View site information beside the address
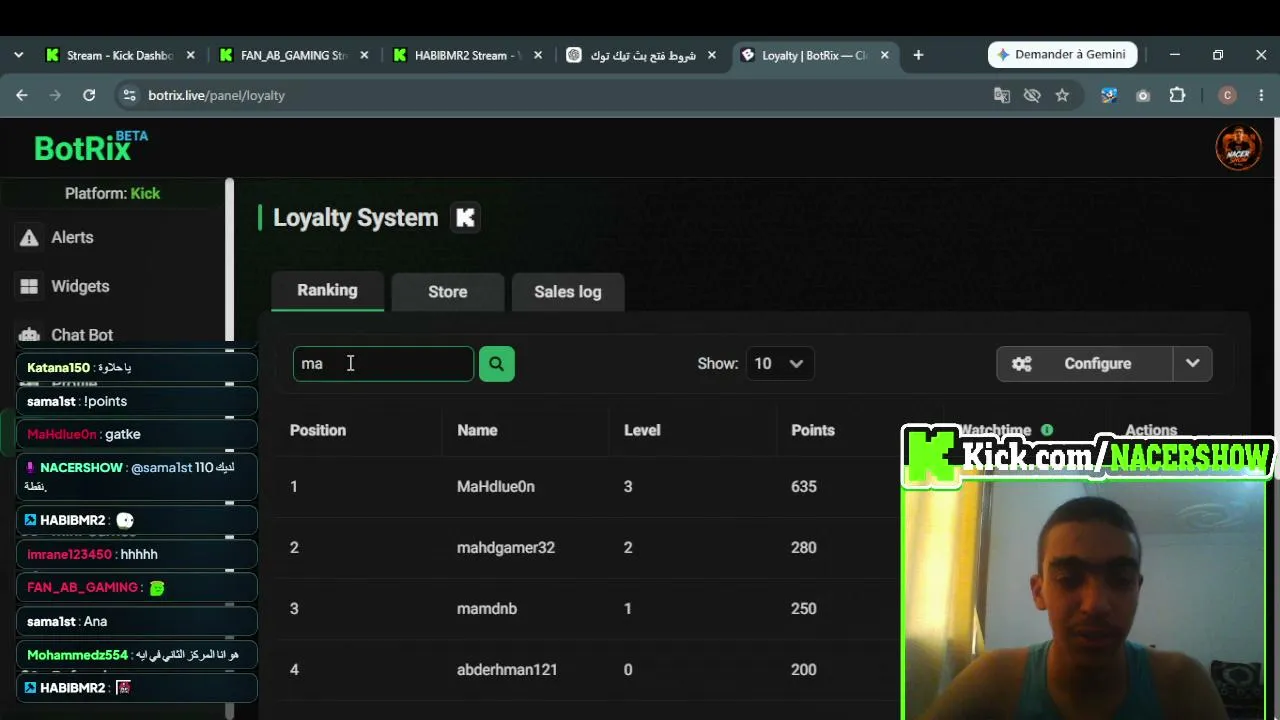This screenshot has width=1280, height=720. pos(128,95)
